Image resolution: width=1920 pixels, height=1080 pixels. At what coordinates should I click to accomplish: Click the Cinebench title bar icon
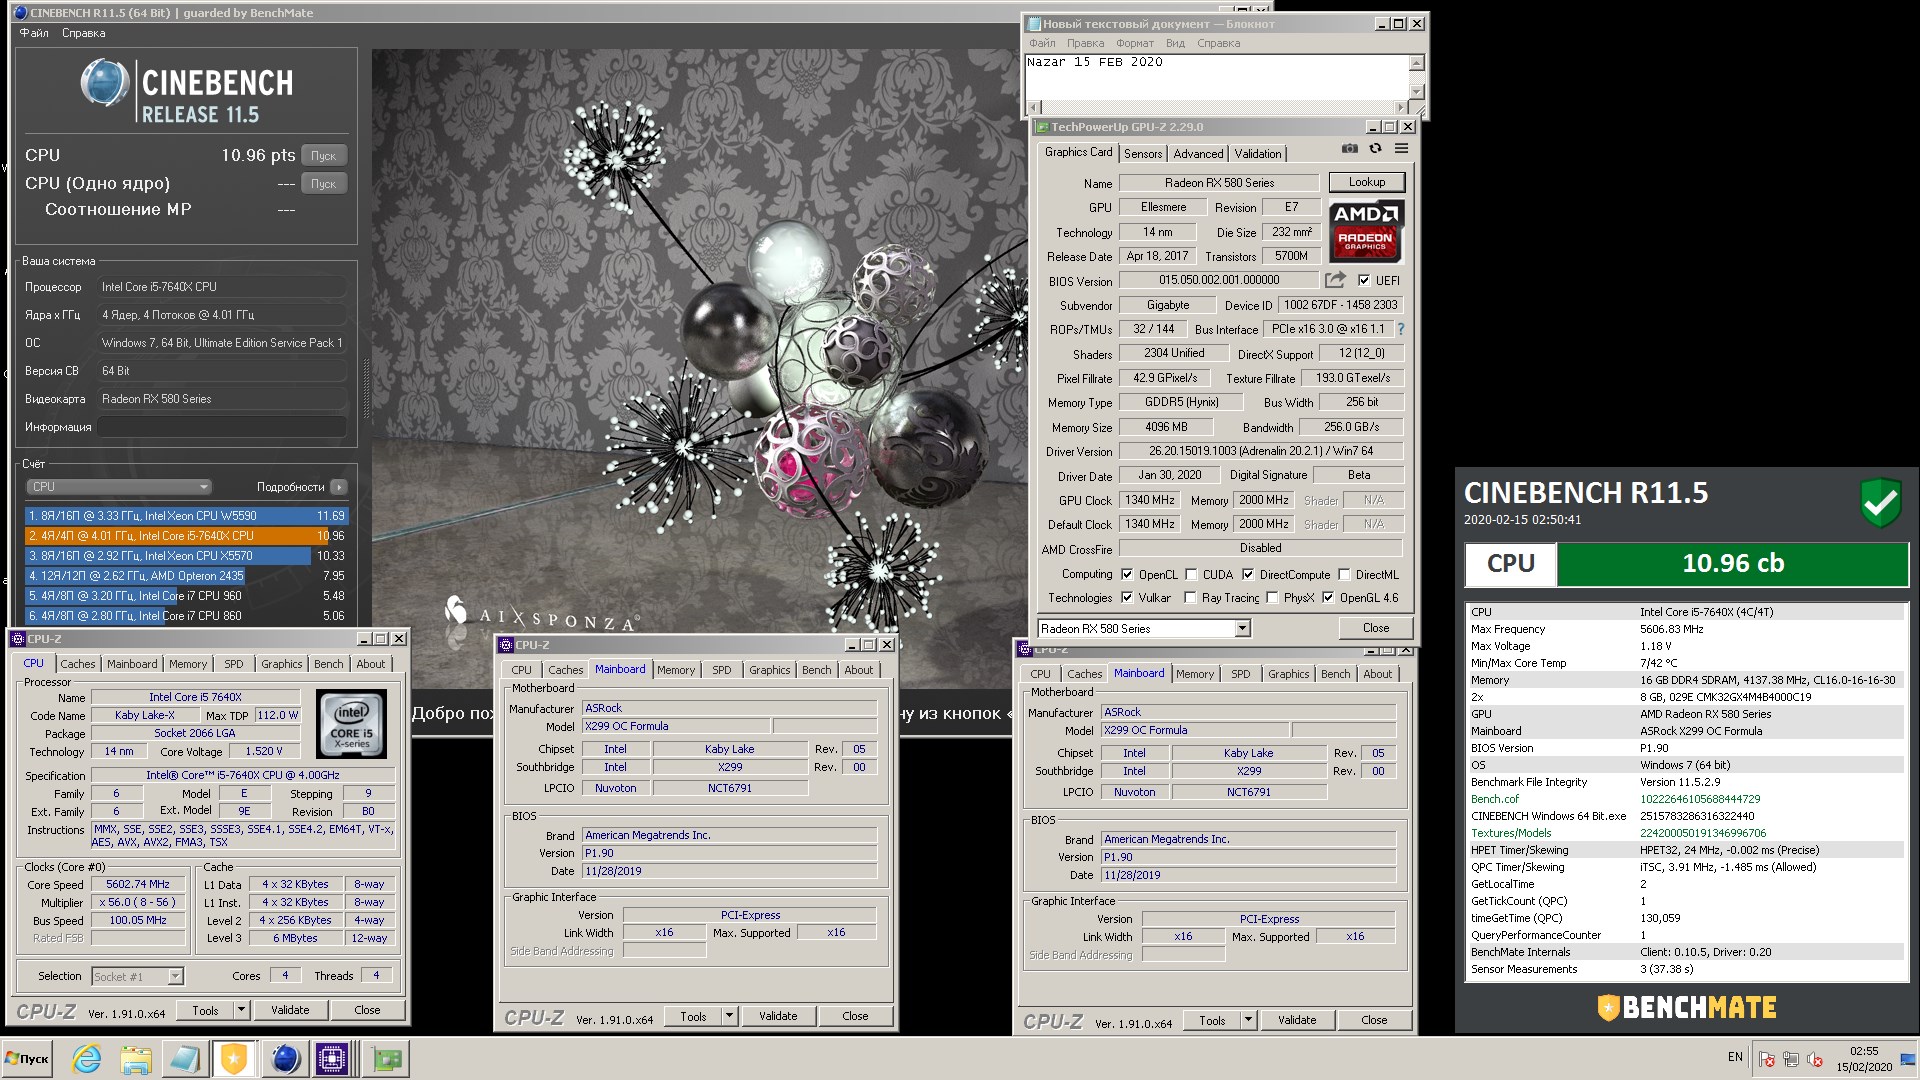pyautogui.click(x=21, y=13)
